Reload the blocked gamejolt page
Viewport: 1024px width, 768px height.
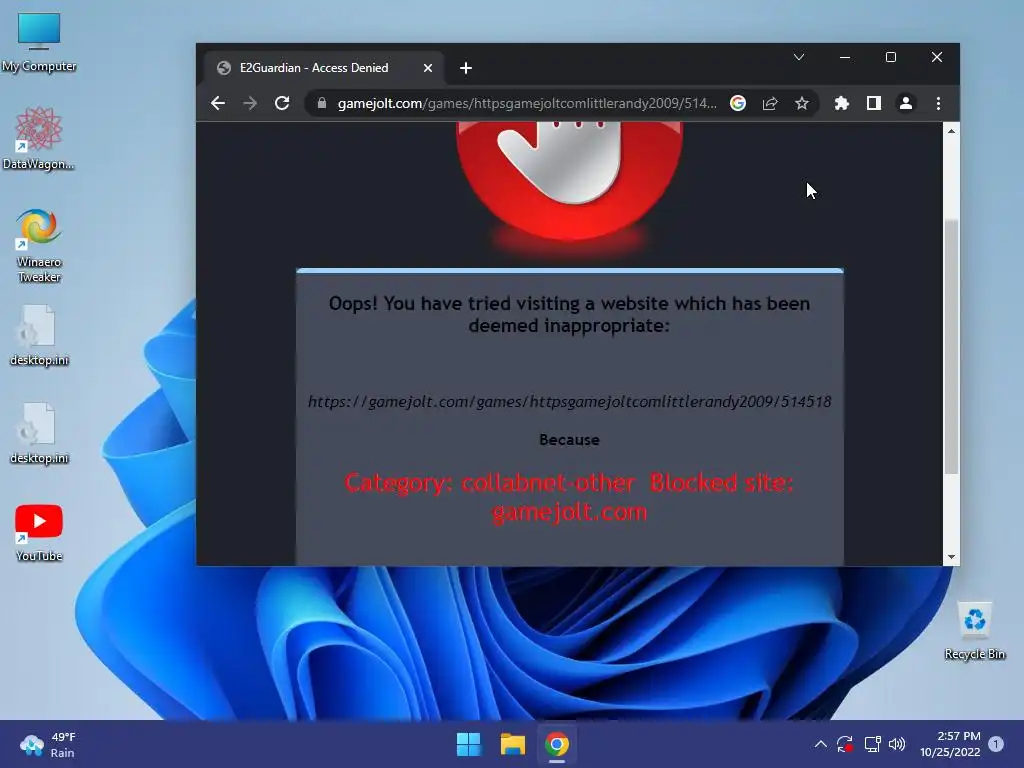[282, 103]
